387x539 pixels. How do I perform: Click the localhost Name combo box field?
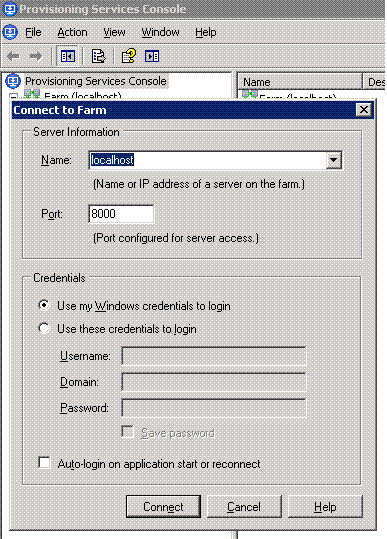pos(215,160)
